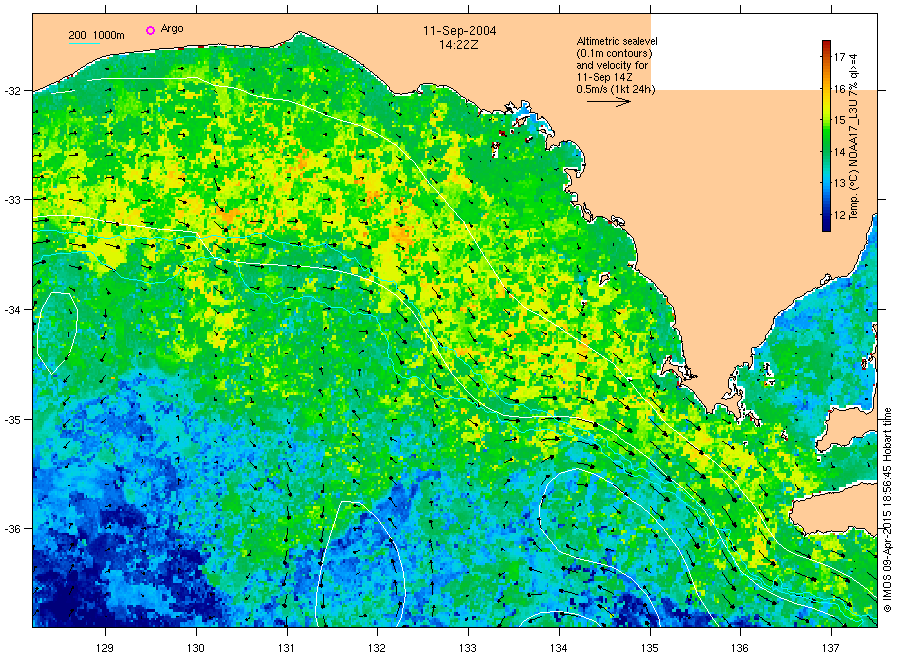Image resolution: width=900 pixels, height=660 pixels.
Task: Click the magenta Argo circle marker
Action: 150,30
